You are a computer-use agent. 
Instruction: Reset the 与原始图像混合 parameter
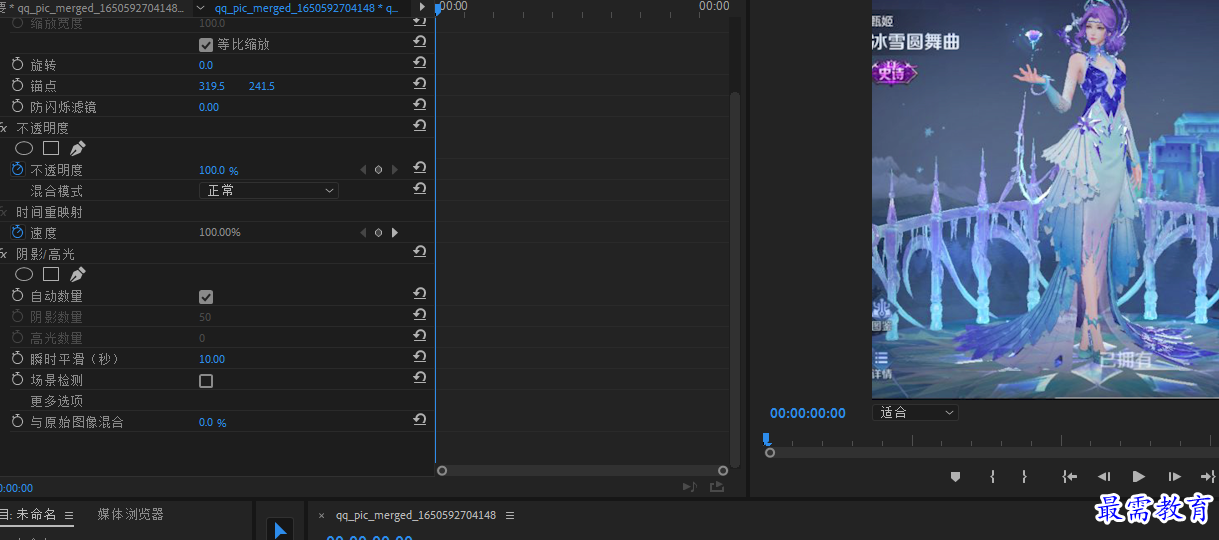(420, 420)
